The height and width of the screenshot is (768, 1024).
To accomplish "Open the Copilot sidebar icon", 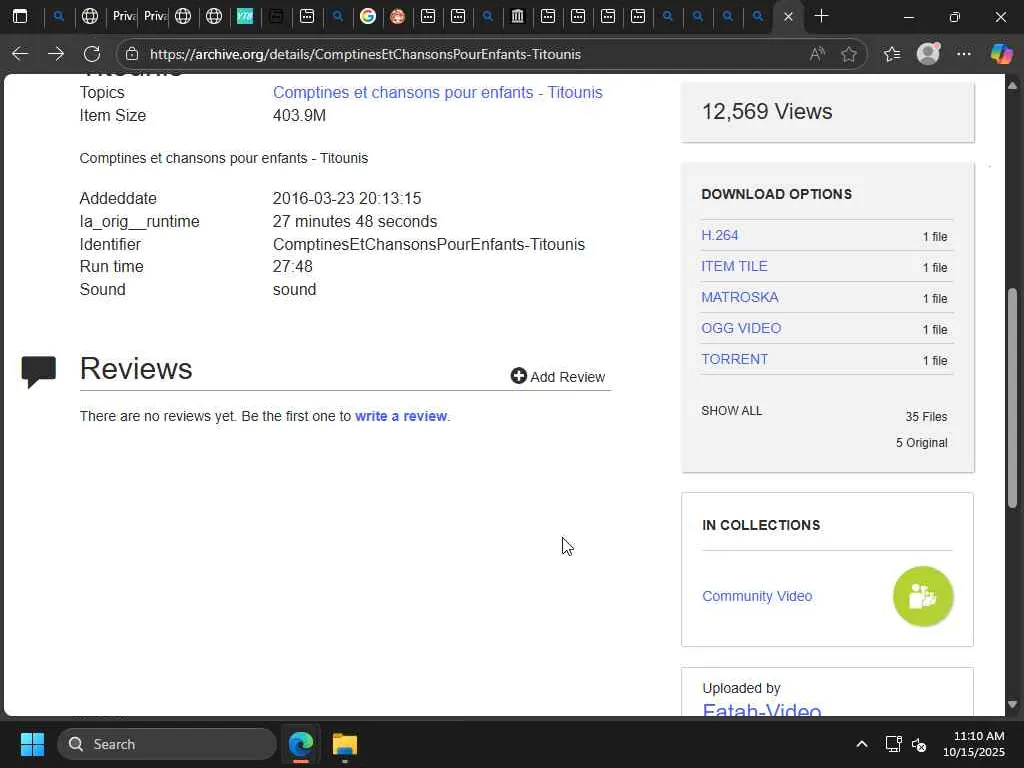I will [1001, 54].
